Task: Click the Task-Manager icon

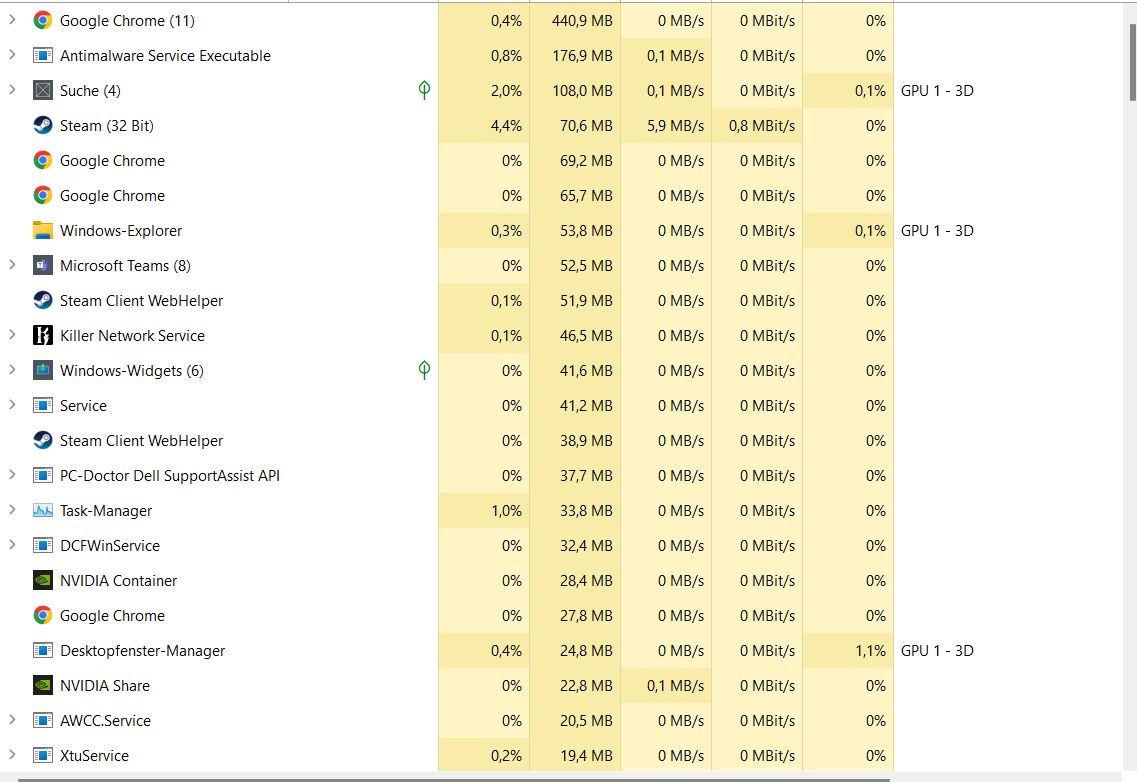Action: [x=43, y=510]
